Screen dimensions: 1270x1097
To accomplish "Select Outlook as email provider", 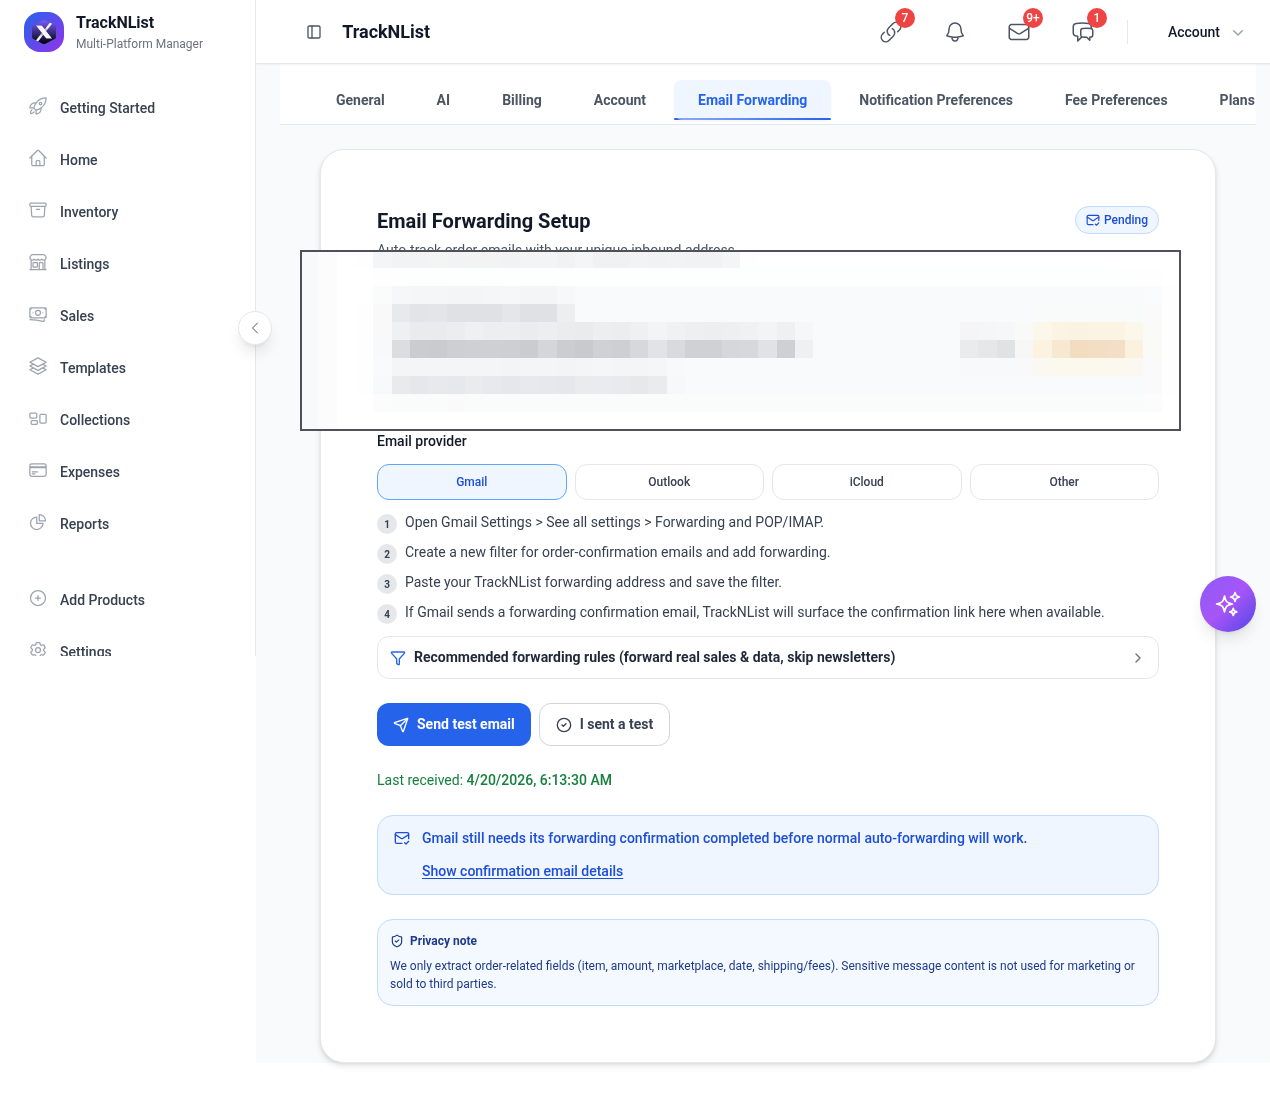I will click(x=669, y=482).
